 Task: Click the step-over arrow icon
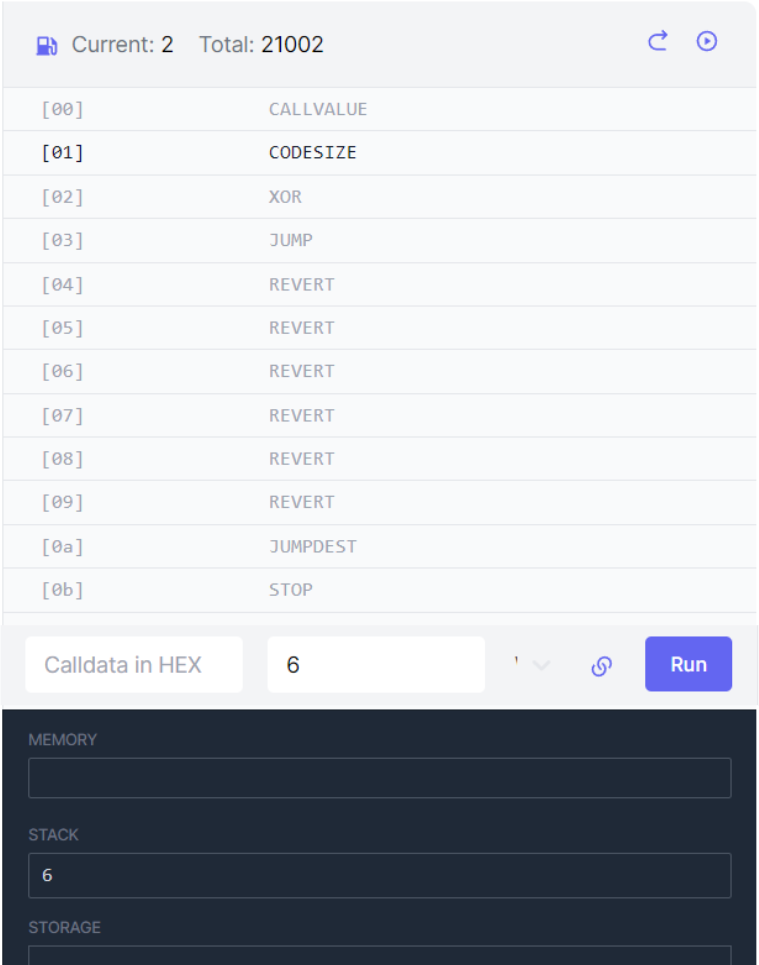[x=657, y=41]
